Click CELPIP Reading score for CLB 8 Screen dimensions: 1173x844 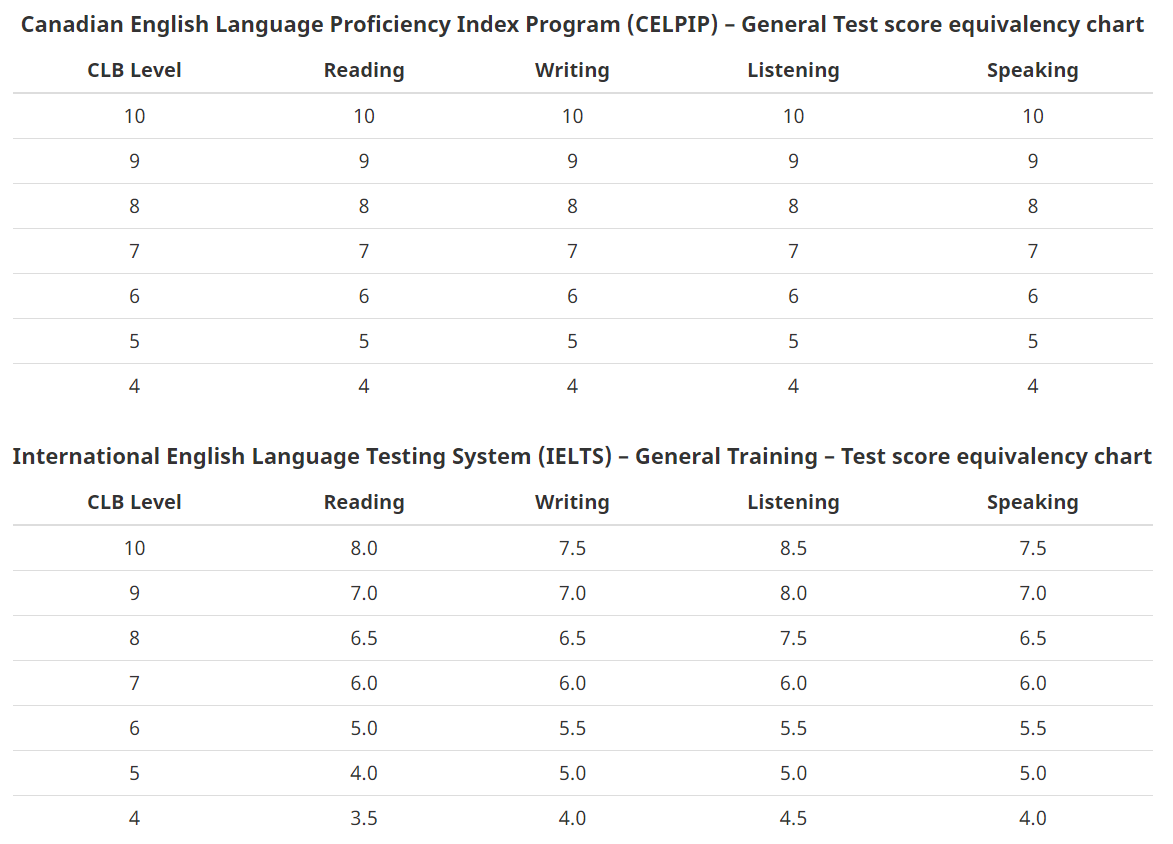click(x=364, y=207)
